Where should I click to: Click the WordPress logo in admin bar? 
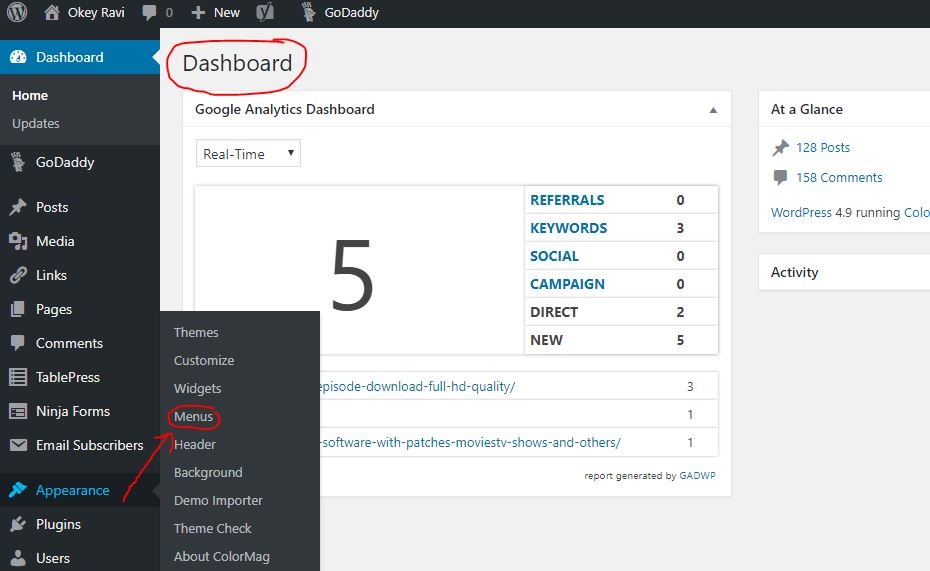17,12
